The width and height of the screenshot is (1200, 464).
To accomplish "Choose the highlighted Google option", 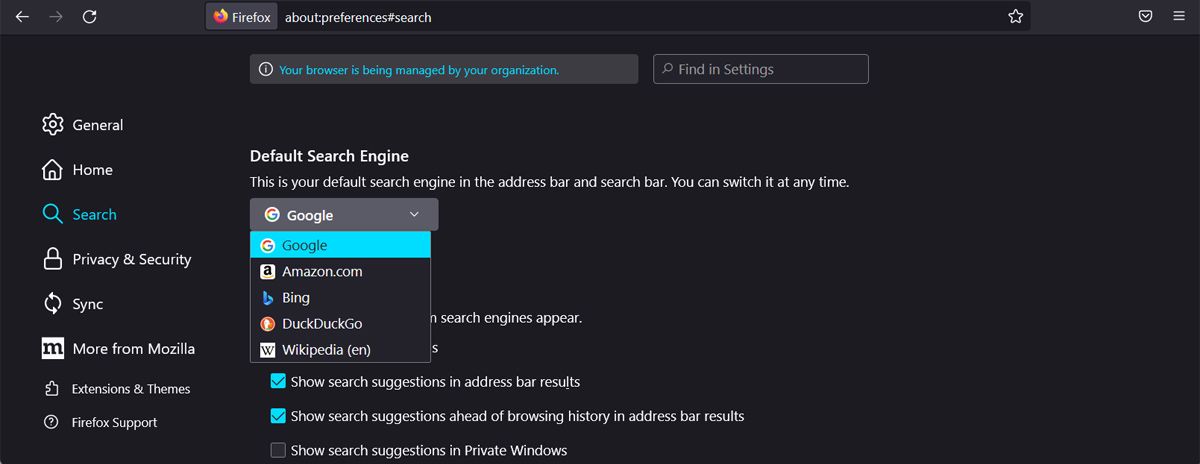I will coord(340,246).
